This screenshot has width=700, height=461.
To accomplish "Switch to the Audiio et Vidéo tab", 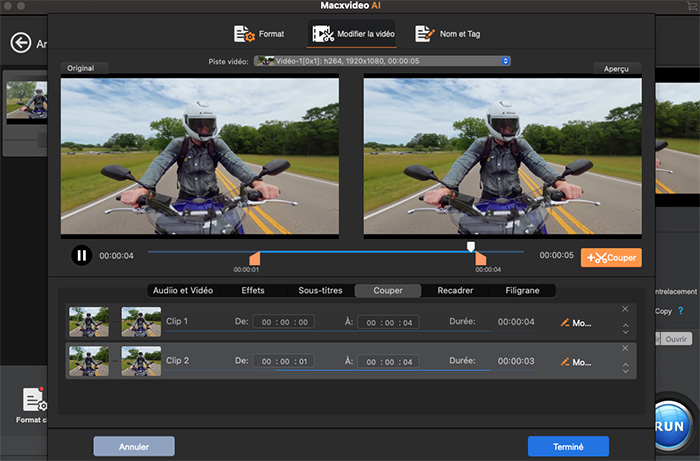I will point(183,291).
